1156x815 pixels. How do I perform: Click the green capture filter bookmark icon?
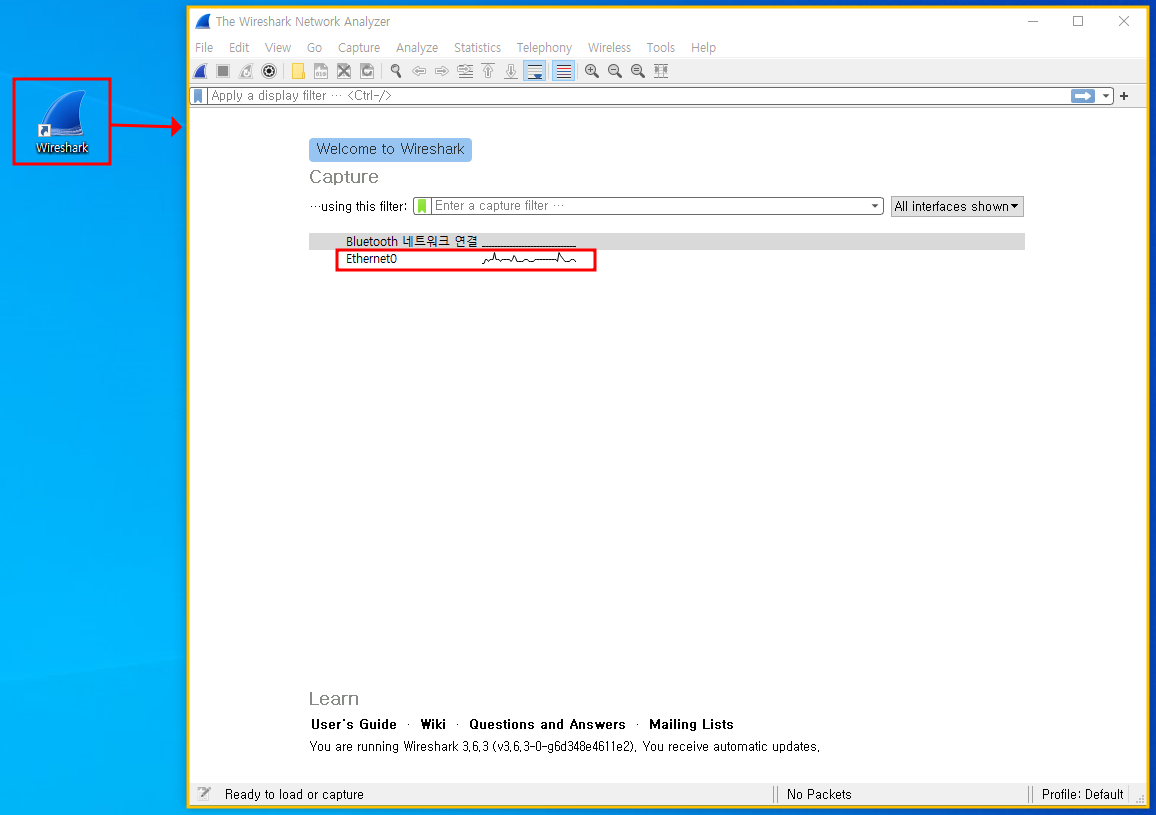422,207
